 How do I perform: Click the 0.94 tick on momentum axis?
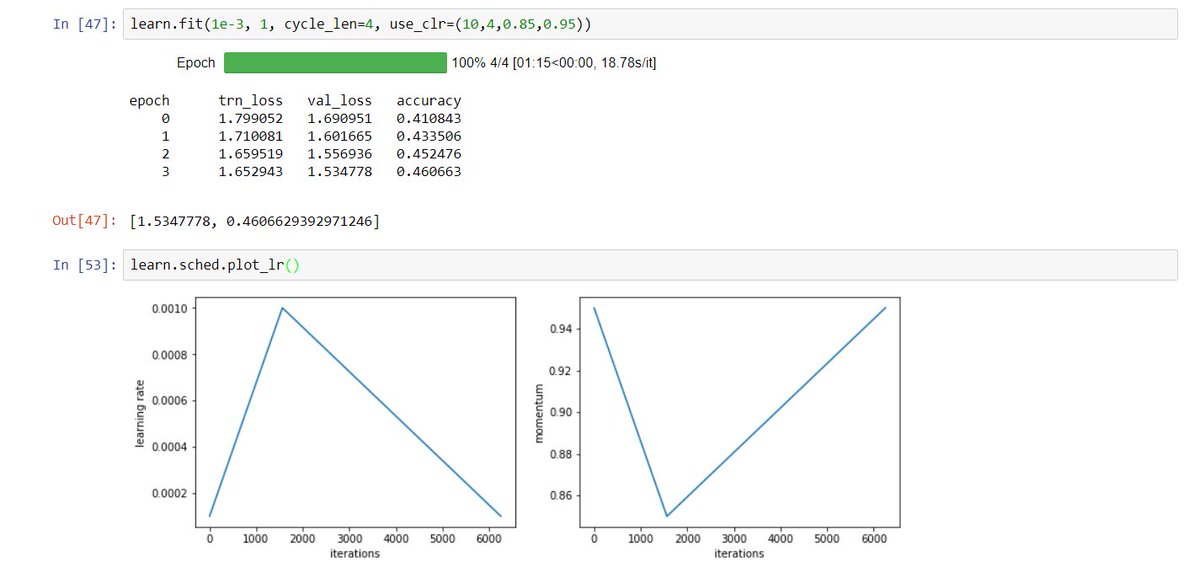[x=562, y=329]
